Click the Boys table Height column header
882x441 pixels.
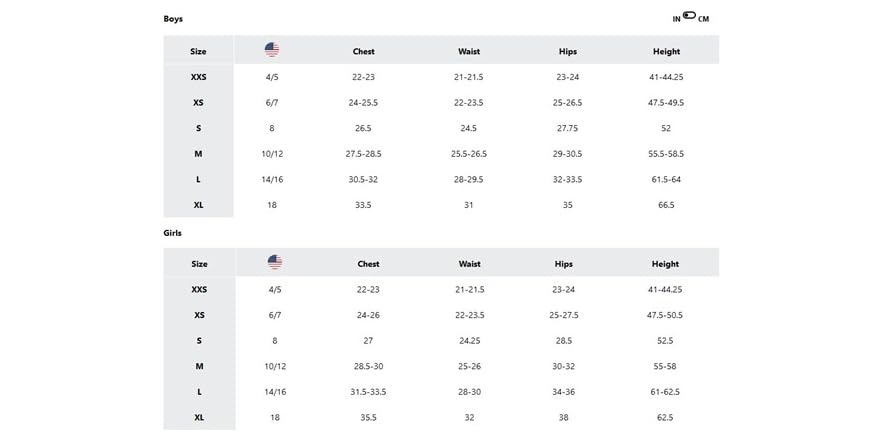pos(666,51)
